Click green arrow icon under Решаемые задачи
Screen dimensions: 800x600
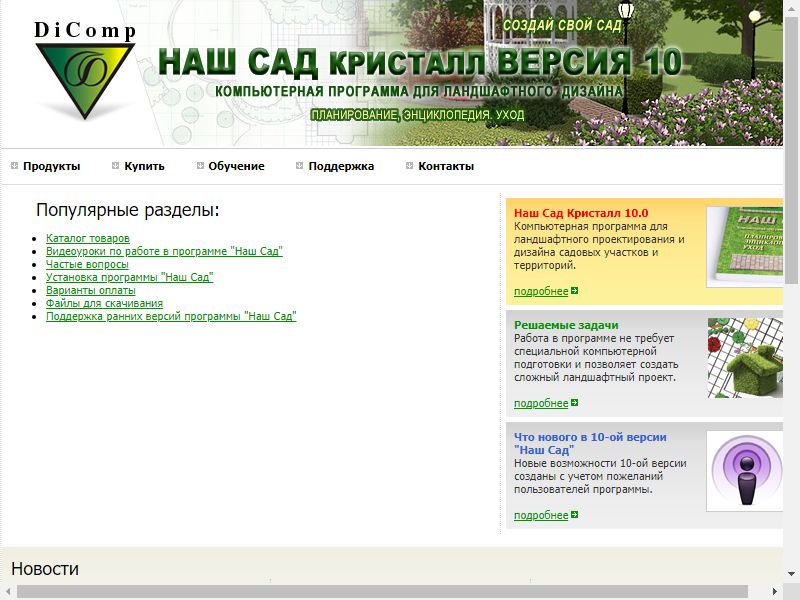[574, 403]
